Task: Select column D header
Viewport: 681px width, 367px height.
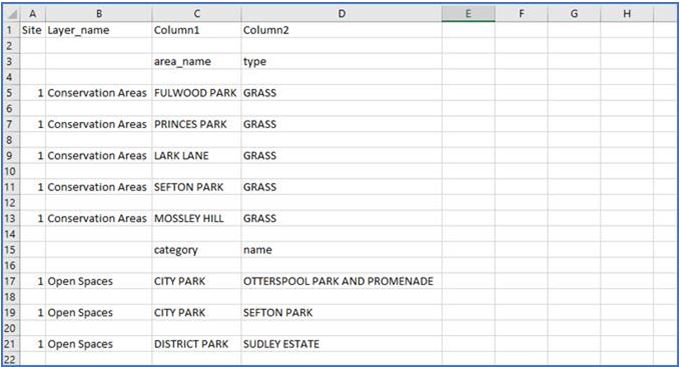Action: (x=341, y=14)
